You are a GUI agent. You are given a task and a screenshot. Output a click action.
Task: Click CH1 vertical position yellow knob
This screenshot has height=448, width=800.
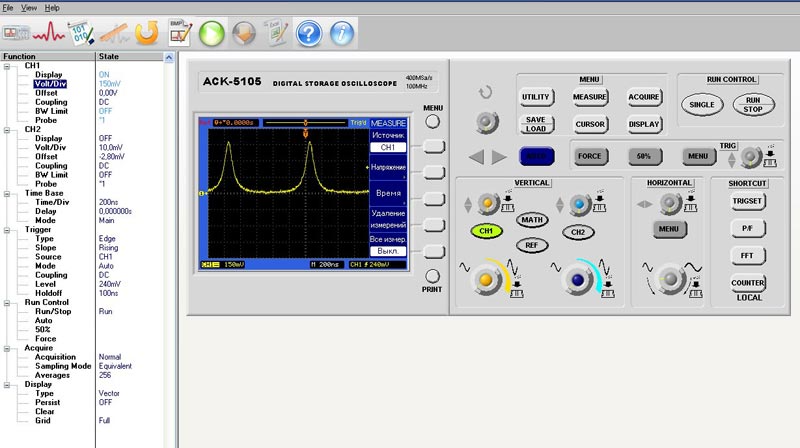(487, 204)
